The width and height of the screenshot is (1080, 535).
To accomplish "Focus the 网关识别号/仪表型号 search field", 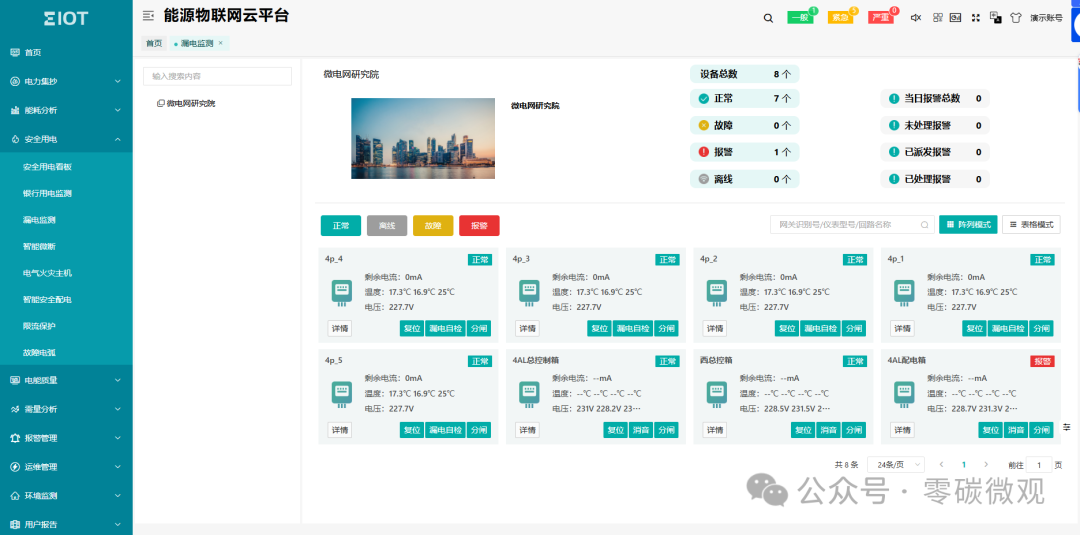I will (x=852, y=224).
